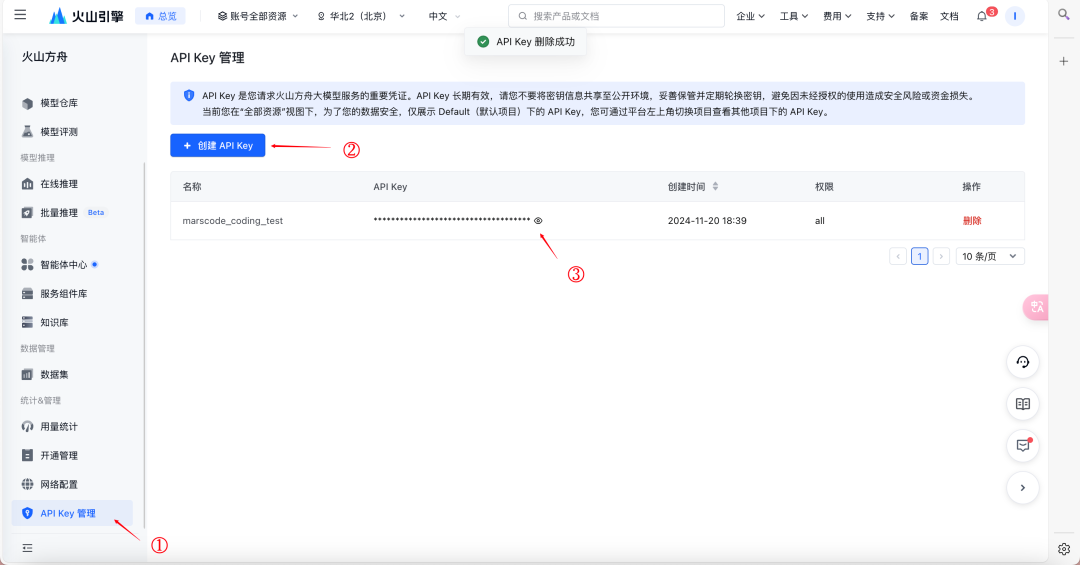
Task: Click the masked API Key value
Action: pyautogui.click(x=452, y=220)
